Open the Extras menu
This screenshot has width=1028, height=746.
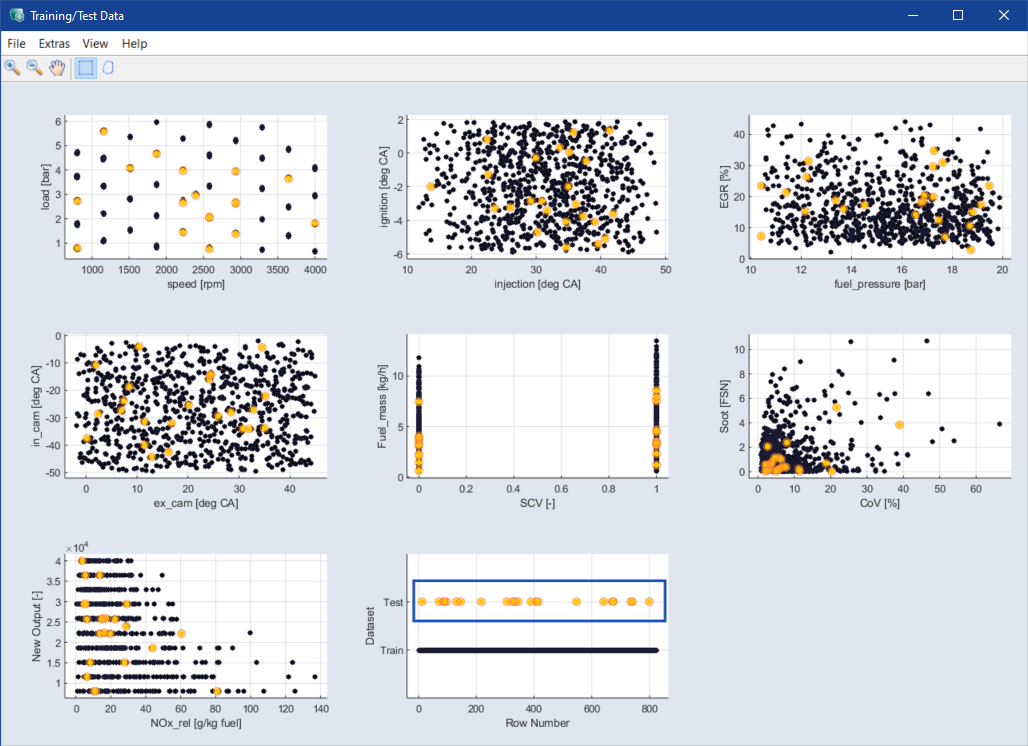click(x=54, y=43)
